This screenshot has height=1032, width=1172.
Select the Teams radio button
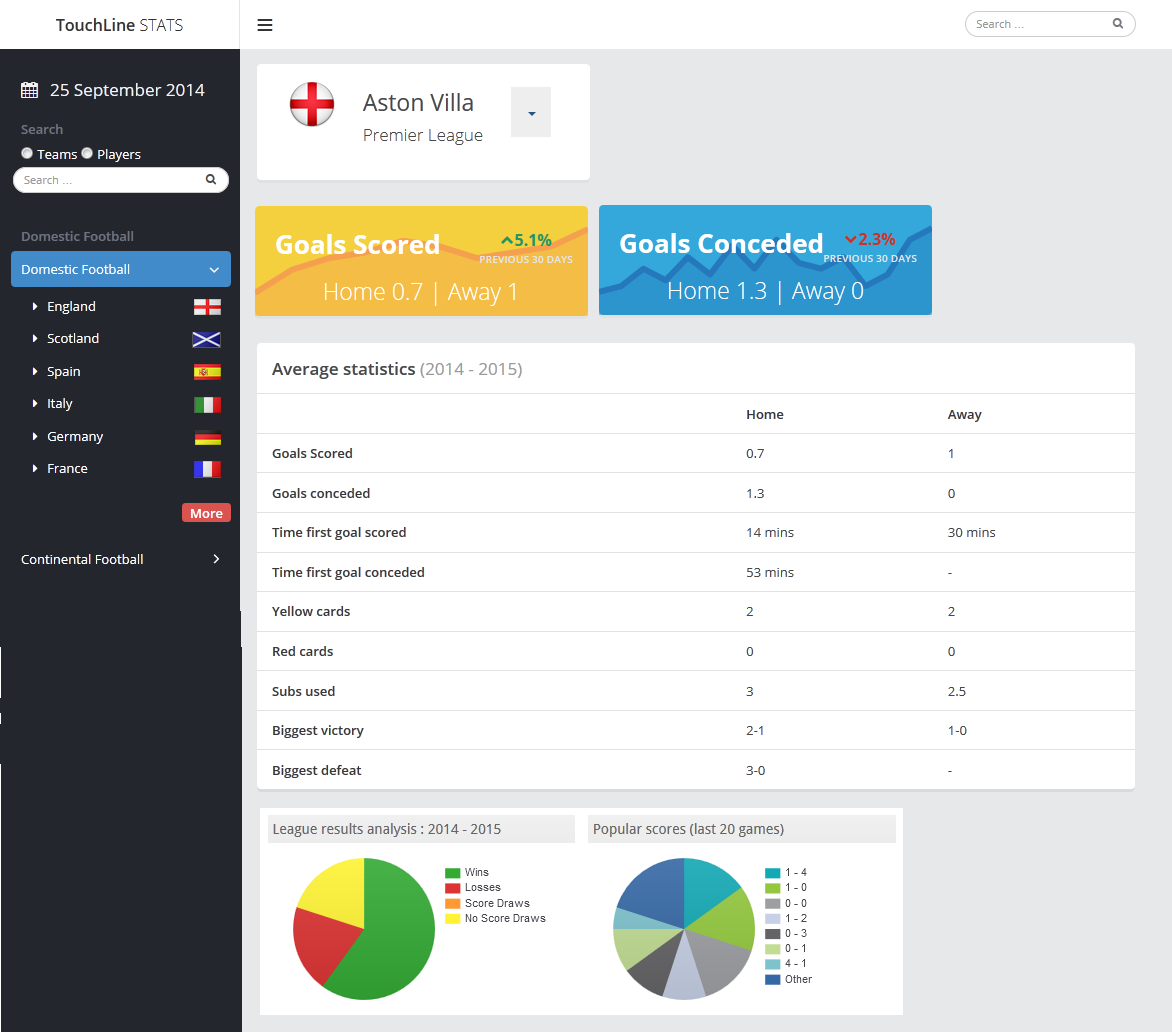pyautogui.click(x=27, y=153)
